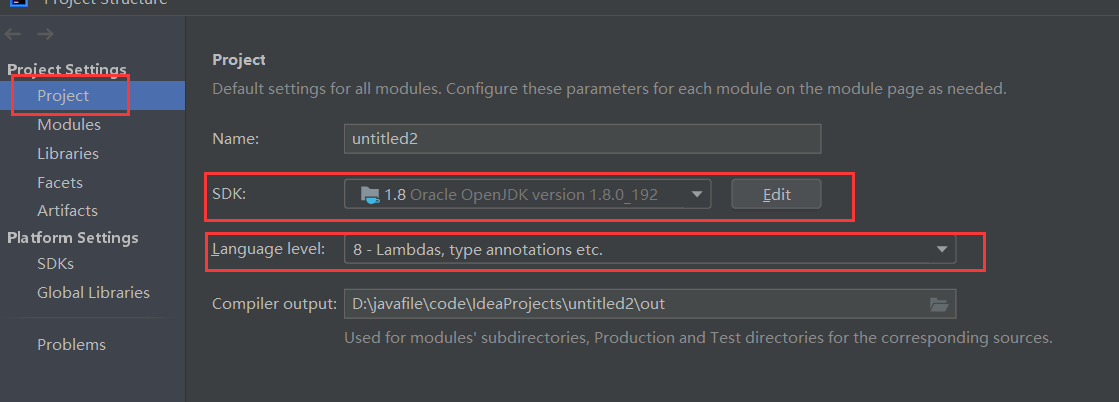Go to Libraries settings
The image size is (1119, 402).
click(68, 154)
